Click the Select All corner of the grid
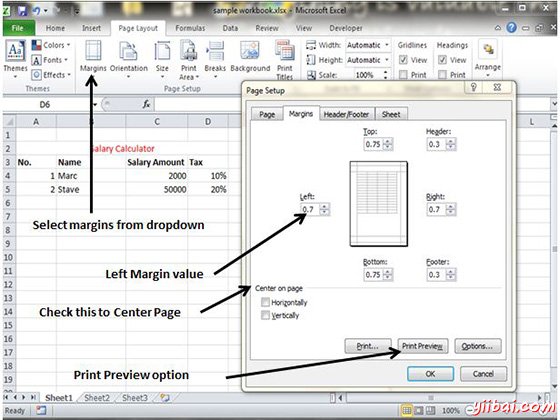 [x=9, y=122]
